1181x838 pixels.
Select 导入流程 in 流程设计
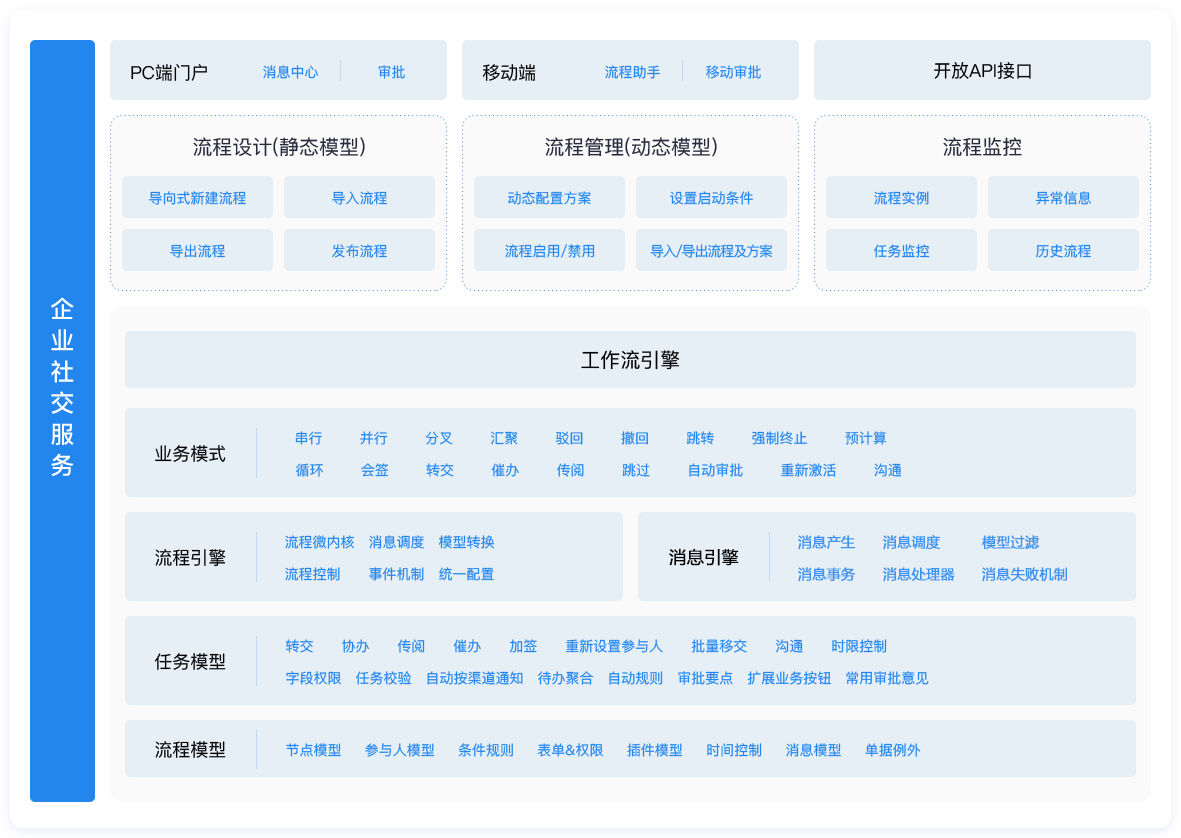pyautogui.click(x=360, y=197)
